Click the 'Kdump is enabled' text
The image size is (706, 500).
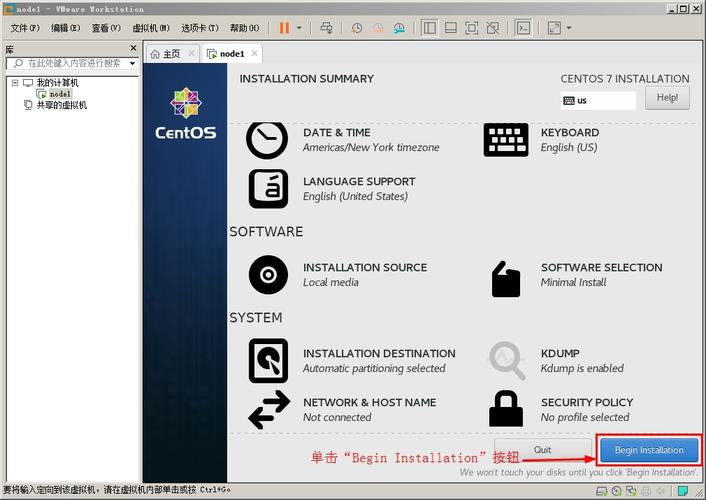[582, 368]
